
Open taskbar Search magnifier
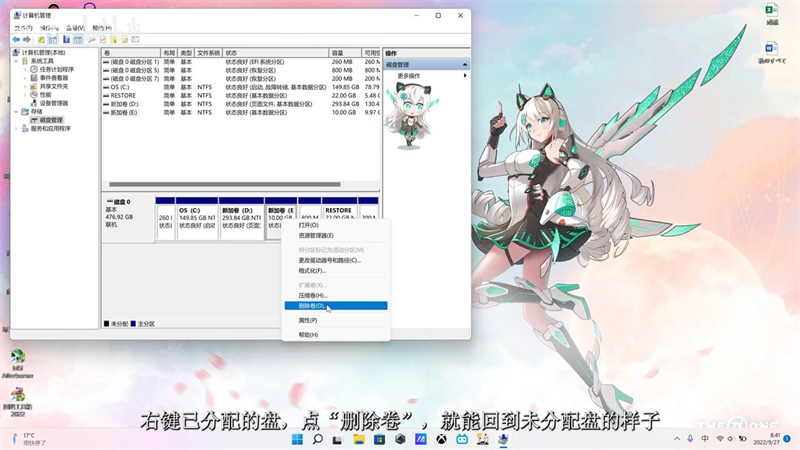[317, 439]
